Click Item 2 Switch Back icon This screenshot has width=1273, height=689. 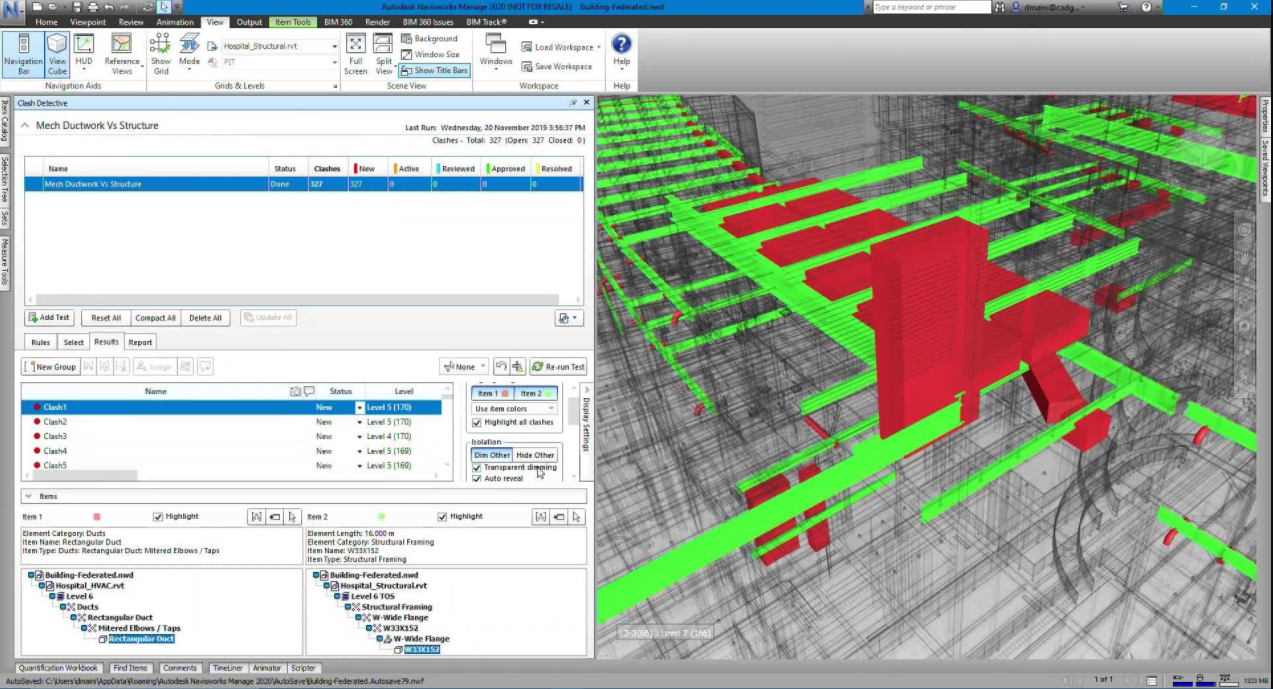[559, 517]
